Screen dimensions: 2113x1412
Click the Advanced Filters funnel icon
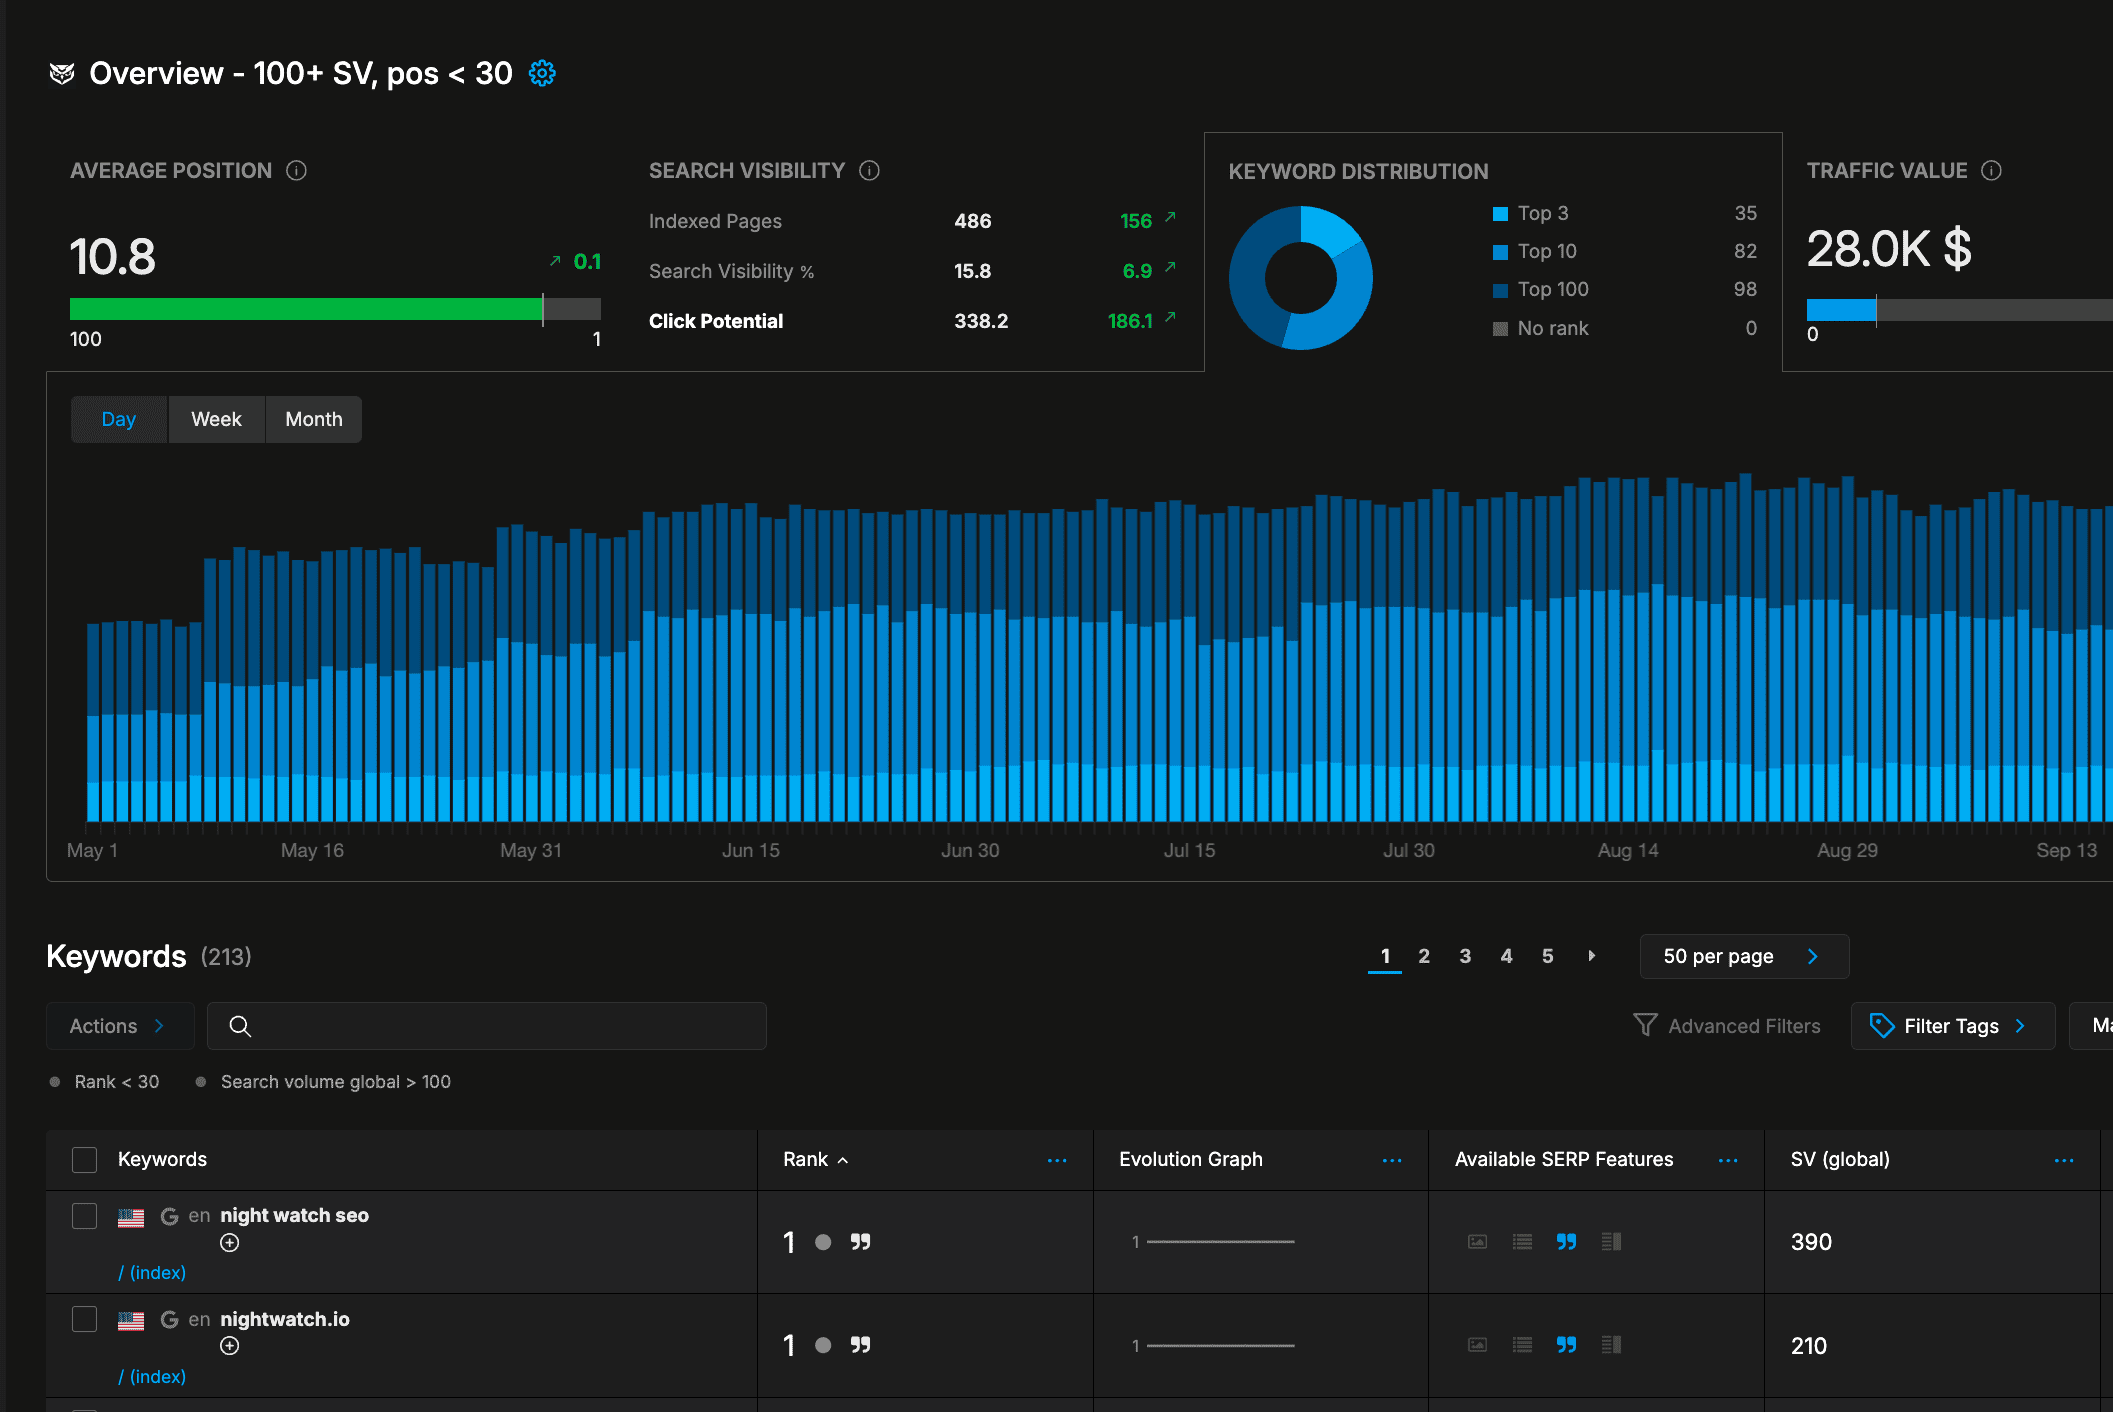point(1644,1025)
